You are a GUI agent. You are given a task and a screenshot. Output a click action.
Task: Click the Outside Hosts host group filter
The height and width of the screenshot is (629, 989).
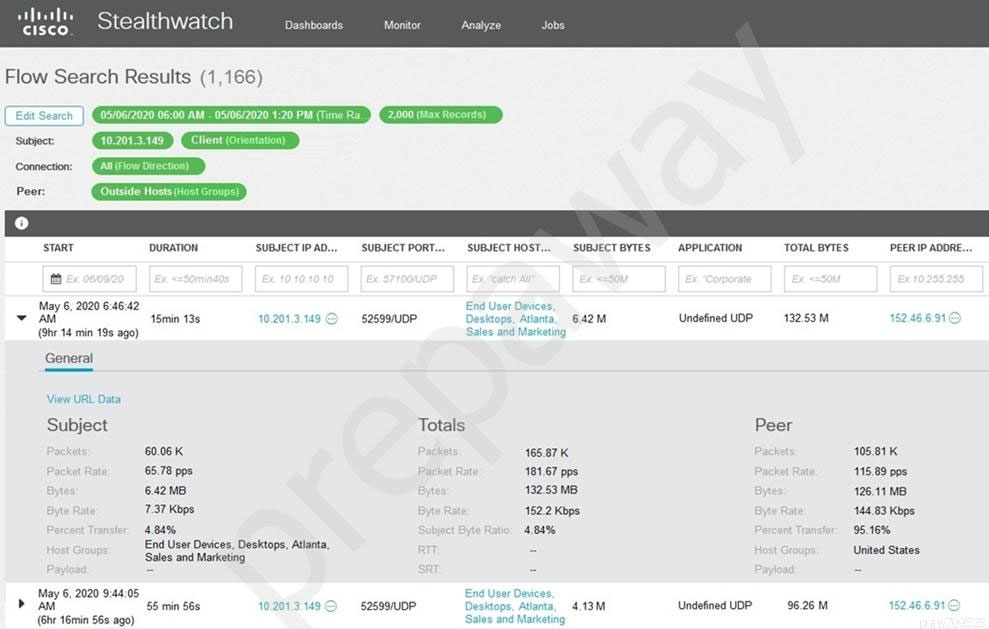pyautogui.click(x=168, y=191)
